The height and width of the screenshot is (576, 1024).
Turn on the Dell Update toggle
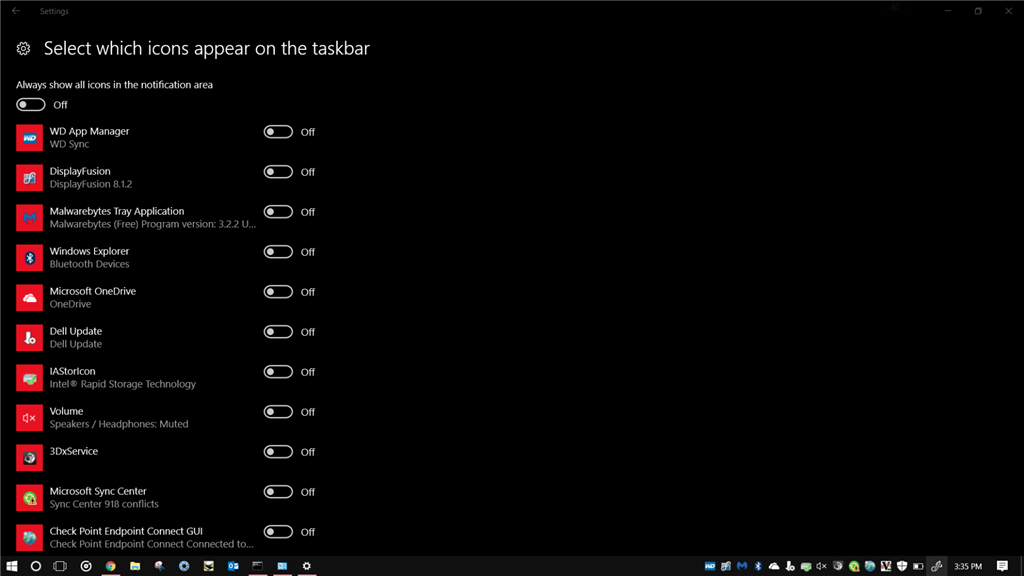[x=278, y=332]
